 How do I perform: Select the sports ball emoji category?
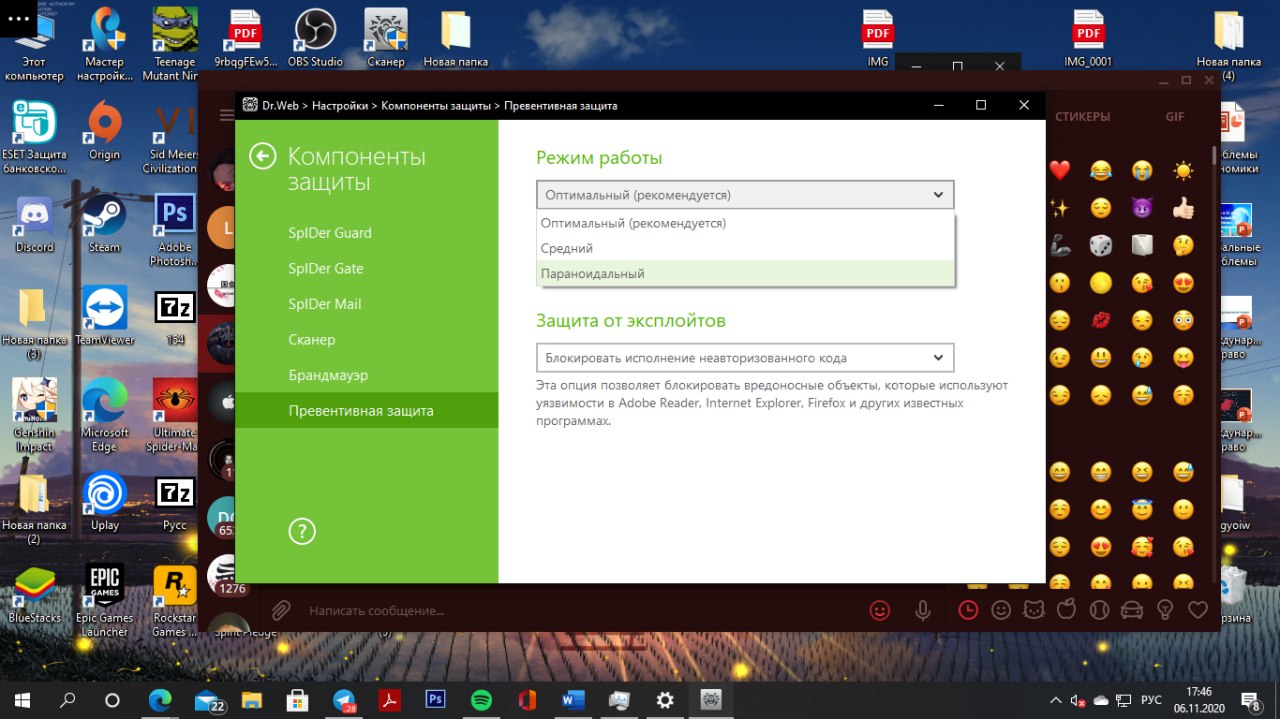point(1099,609)
